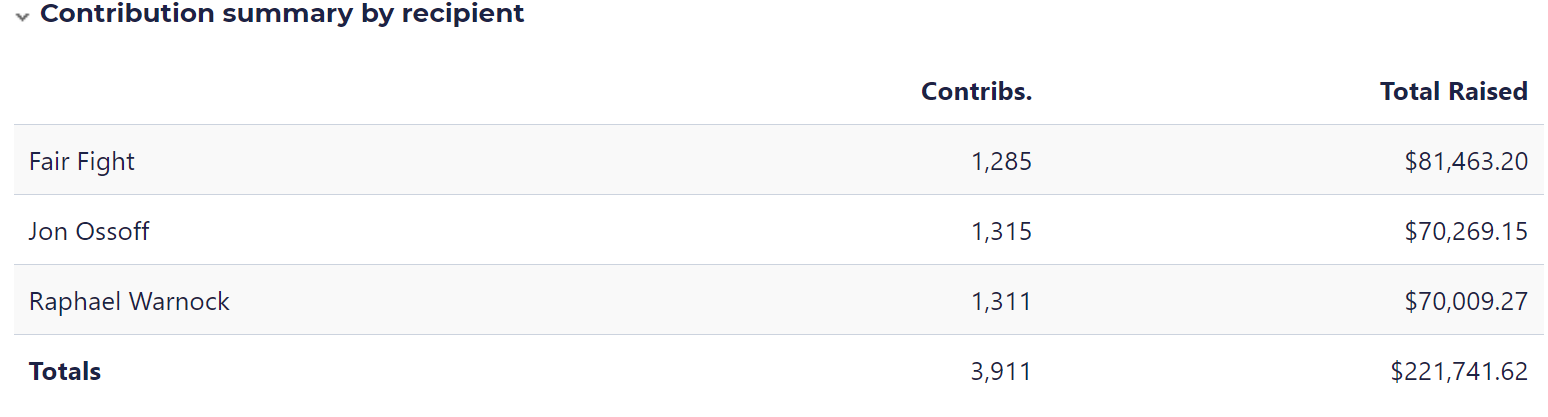Viewport: 1548px width, 417px height.
Task: Open the Raphael Warnock recipient name
Action: [129, 301]
